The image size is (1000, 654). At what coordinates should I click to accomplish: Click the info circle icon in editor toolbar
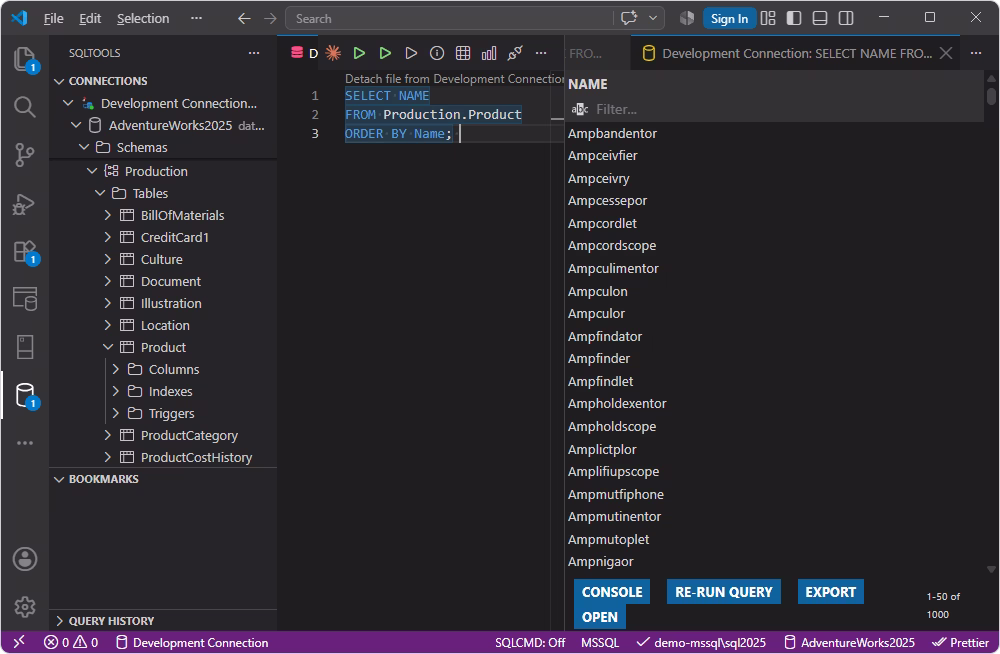pyautogui.click(x=437, y=53)
